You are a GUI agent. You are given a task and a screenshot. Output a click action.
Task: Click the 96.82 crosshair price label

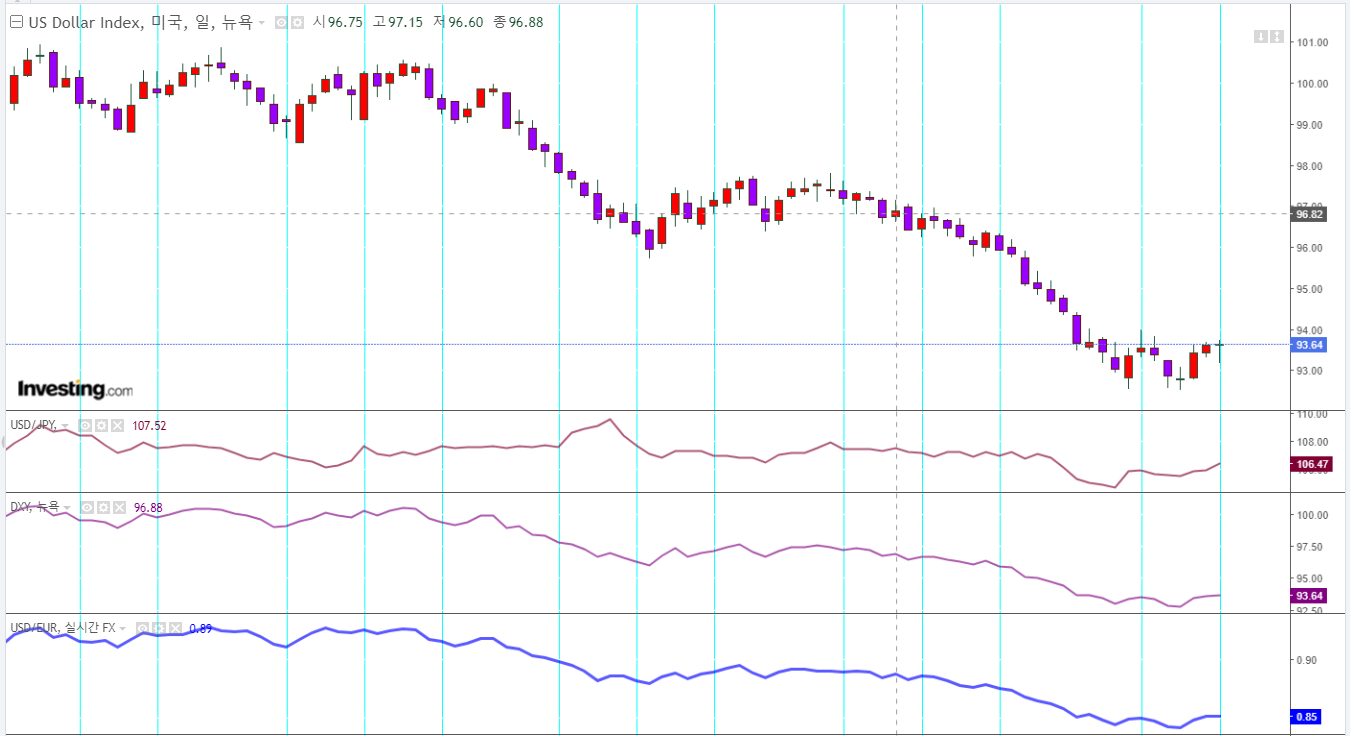pyautogui.click(x=1310, y=213)
